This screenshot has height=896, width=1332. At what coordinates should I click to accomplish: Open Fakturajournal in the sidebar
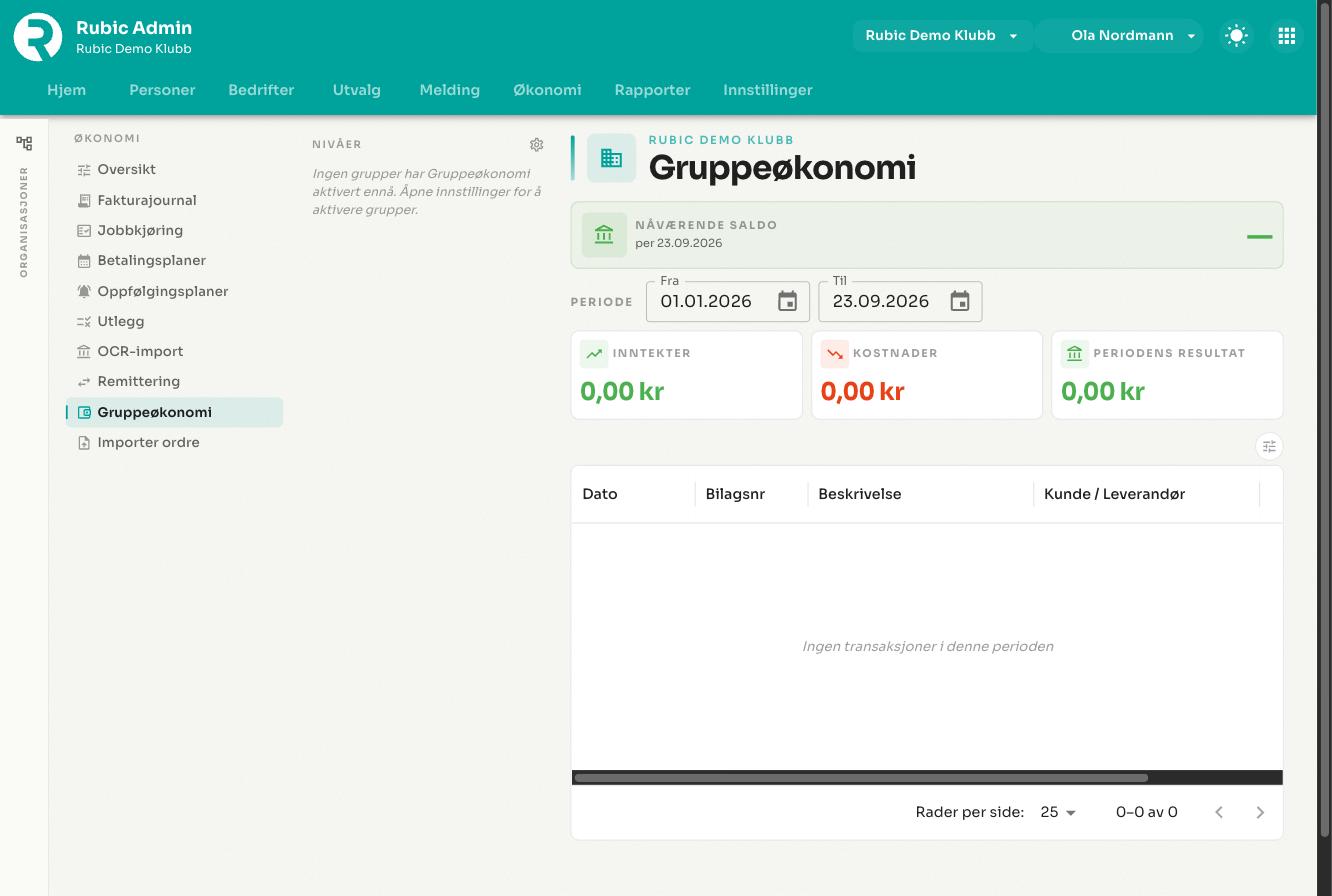coord(175,200)
